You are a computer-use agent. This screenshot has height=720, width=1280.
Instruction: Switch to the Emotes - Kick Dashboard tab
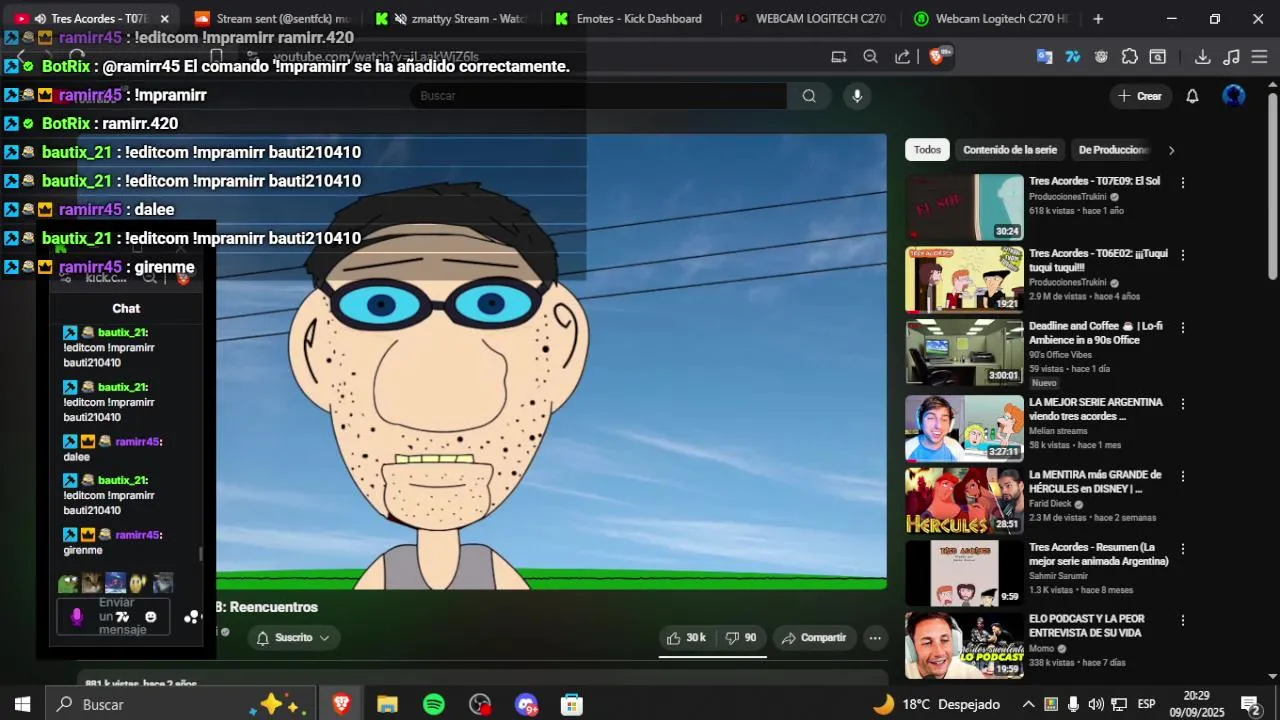pyautogui.click(x=631, y=19)
